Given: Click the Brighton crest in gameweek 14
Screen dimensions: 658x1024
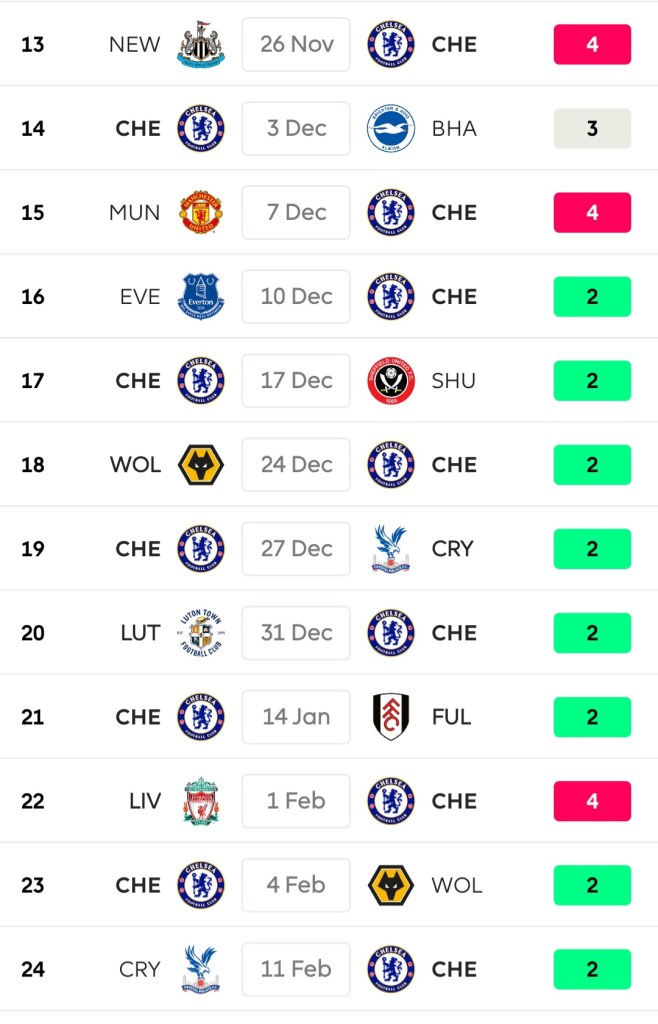Looking at the screenshot, I should (x=391, y=129).
